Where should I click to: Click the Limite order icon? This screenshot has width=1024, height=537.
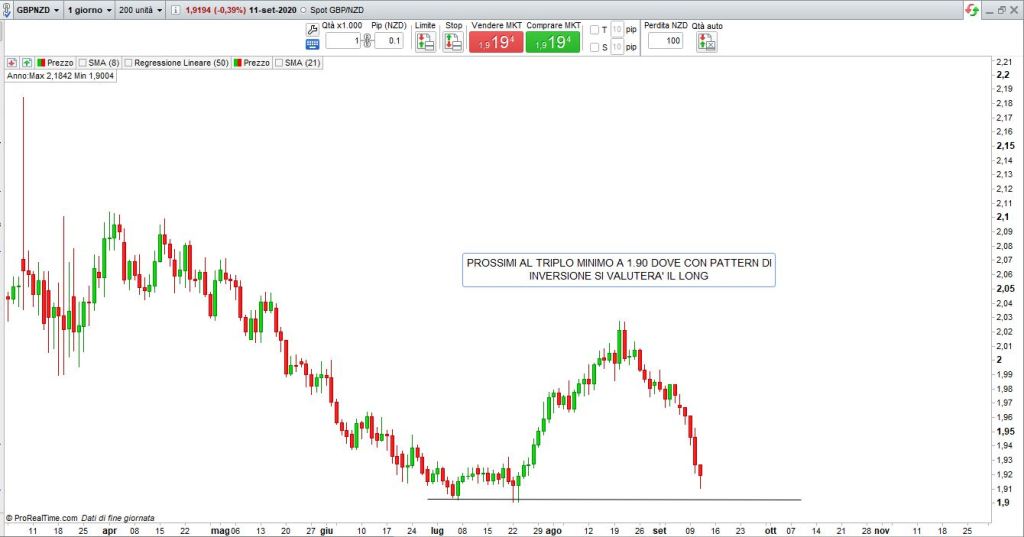point(425,42)
